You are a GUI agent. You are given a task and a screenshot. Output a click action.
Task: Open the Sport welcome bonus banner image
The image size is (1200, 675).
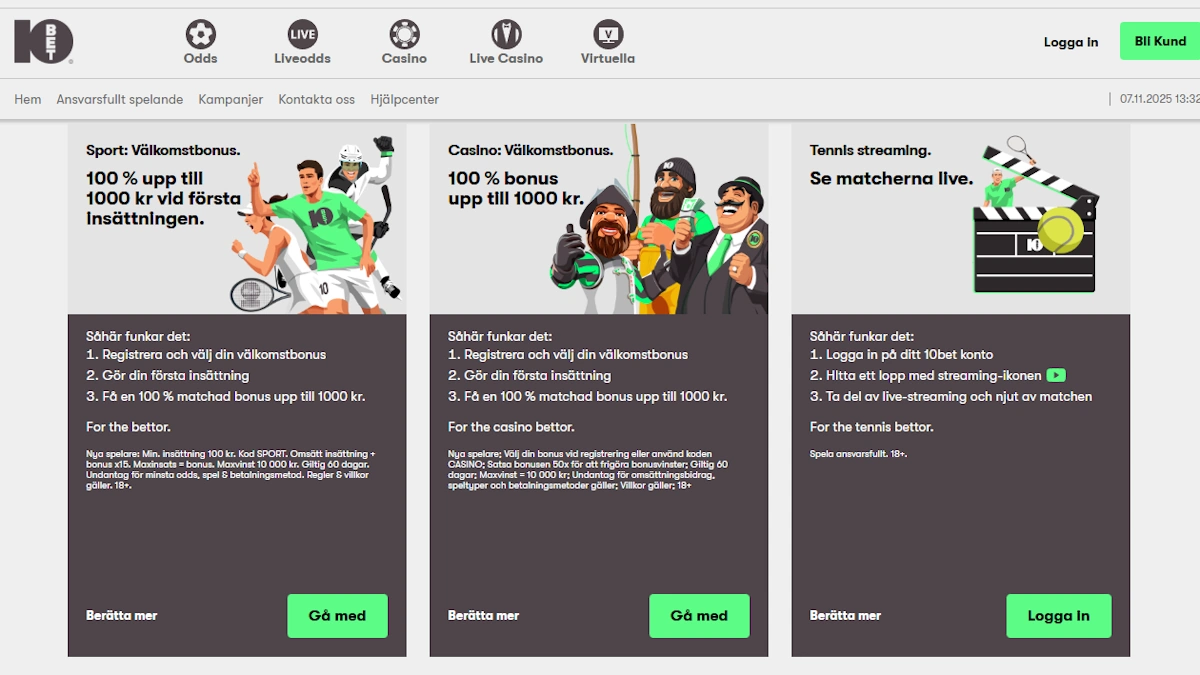(x=237, y=220)
